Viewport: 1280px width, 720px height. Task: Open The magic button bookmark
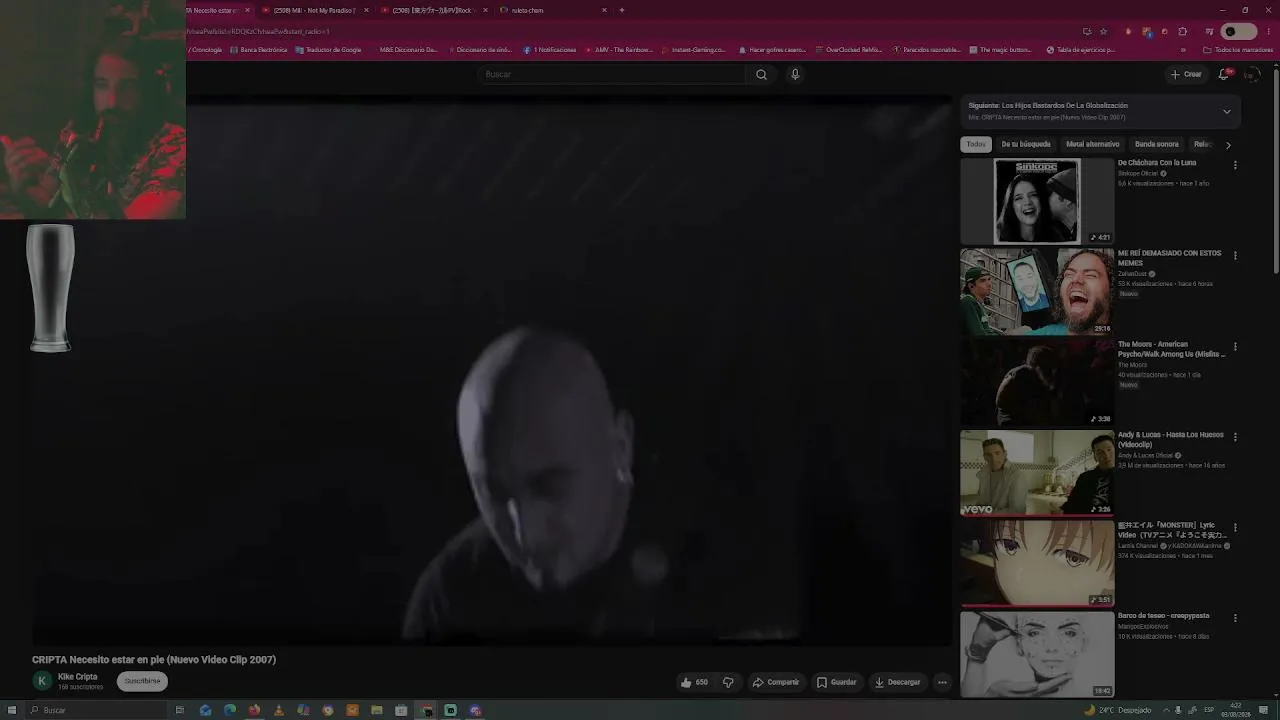1000,50
